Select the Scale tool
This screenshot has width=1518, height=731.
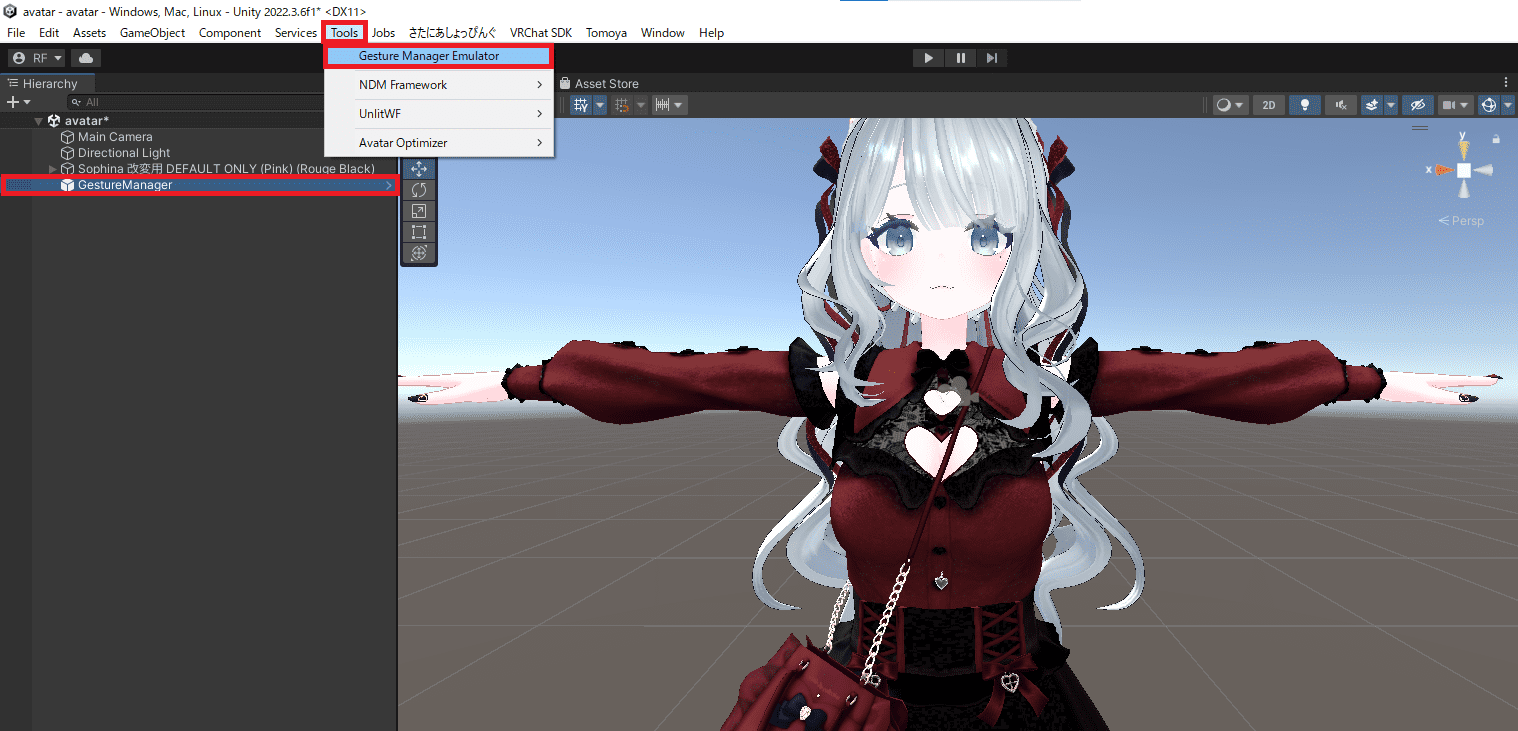coord(419,210)
